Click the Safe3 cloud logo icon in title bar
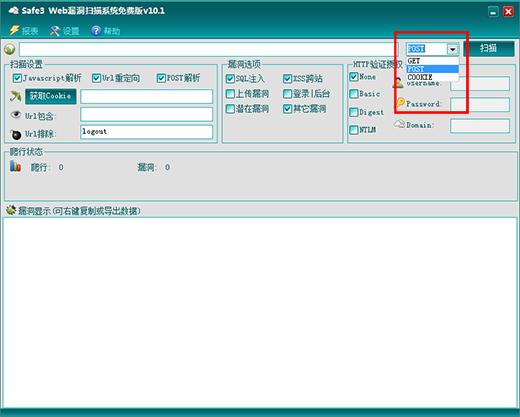The image size is (520, 417). pos(13,11)
